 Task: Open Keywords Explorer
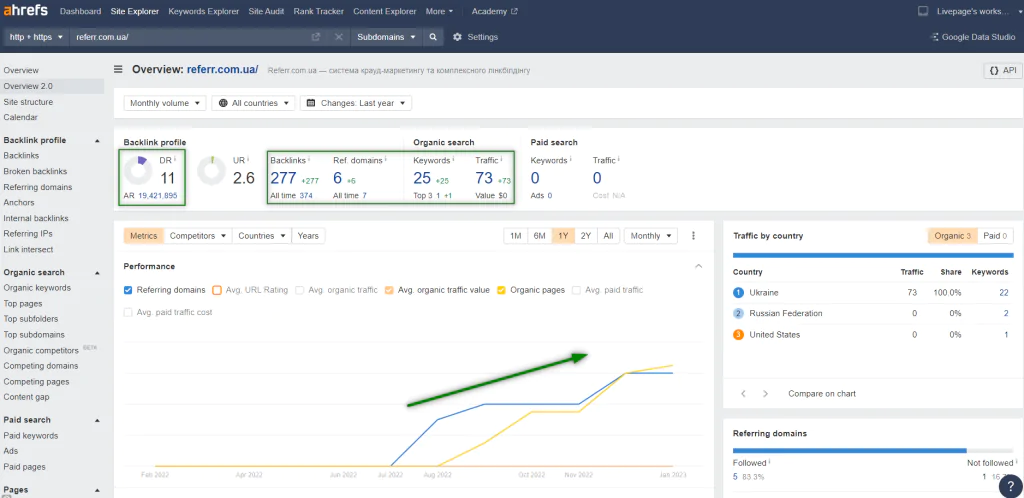tap(203, 11)
